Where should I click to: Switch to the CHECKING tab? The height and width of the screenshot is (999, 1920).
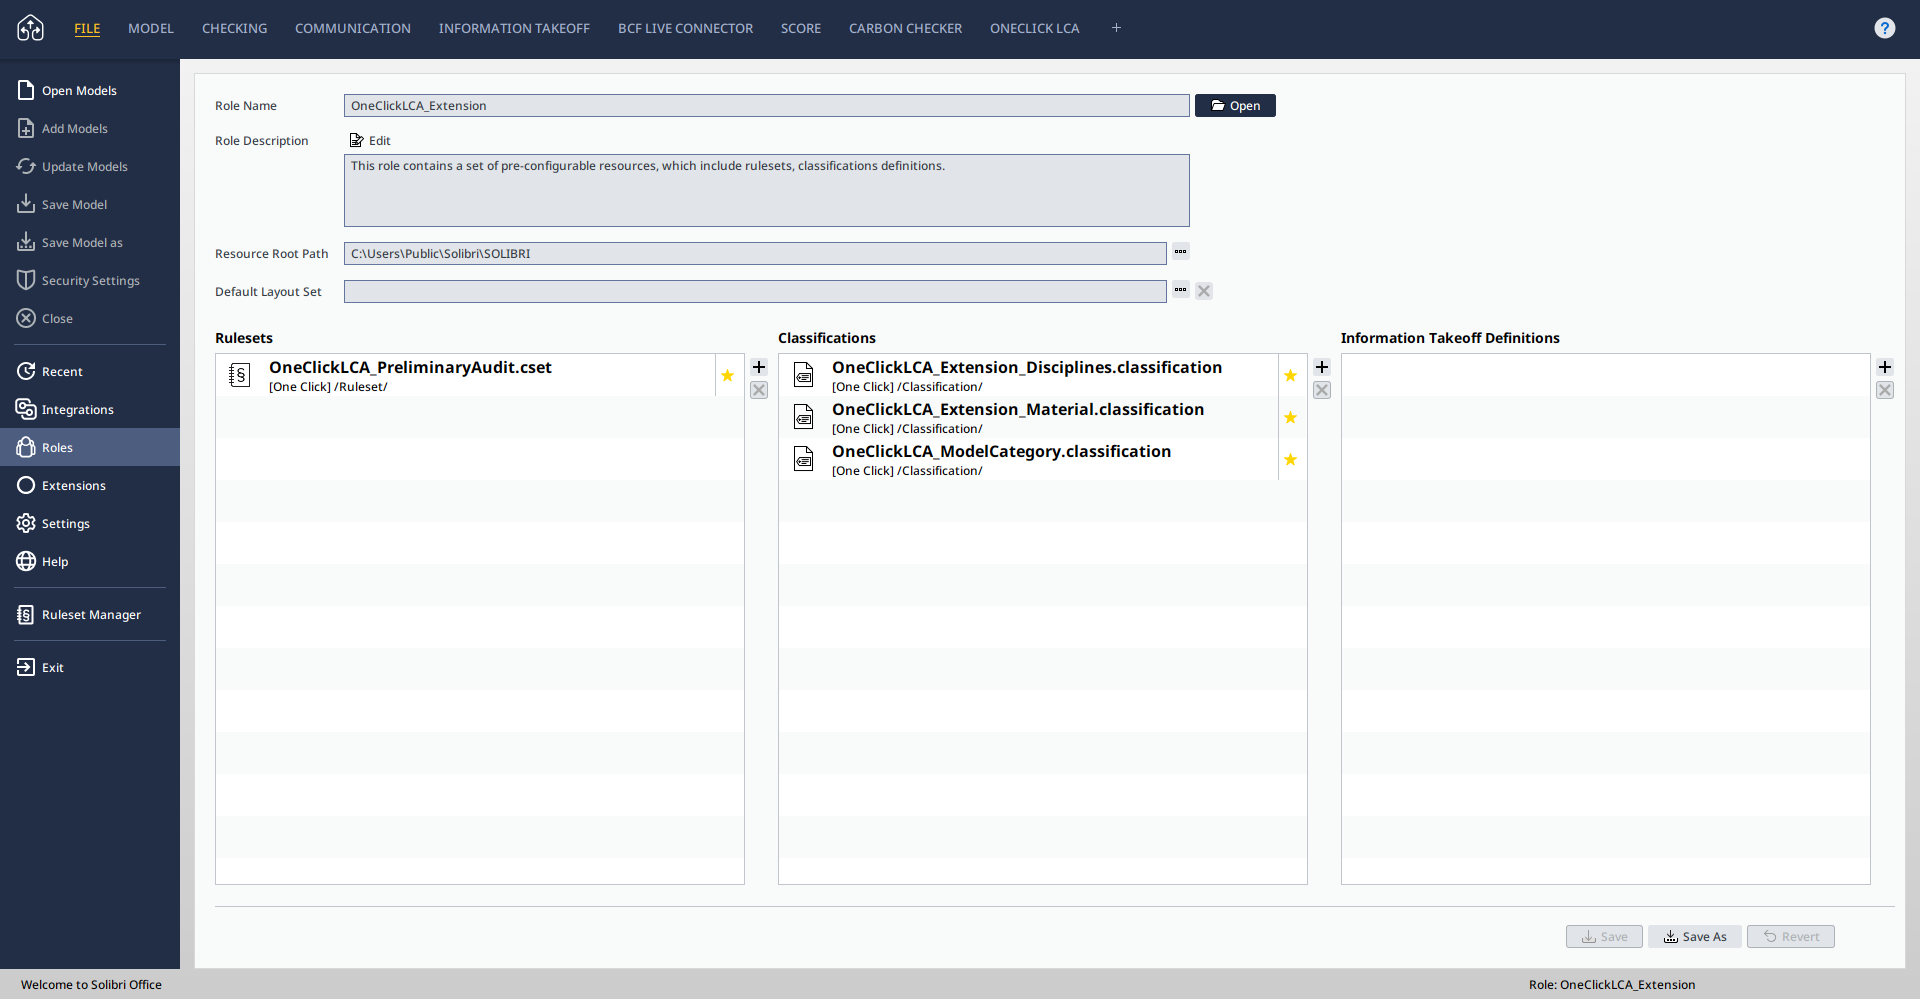pos(234,28)
